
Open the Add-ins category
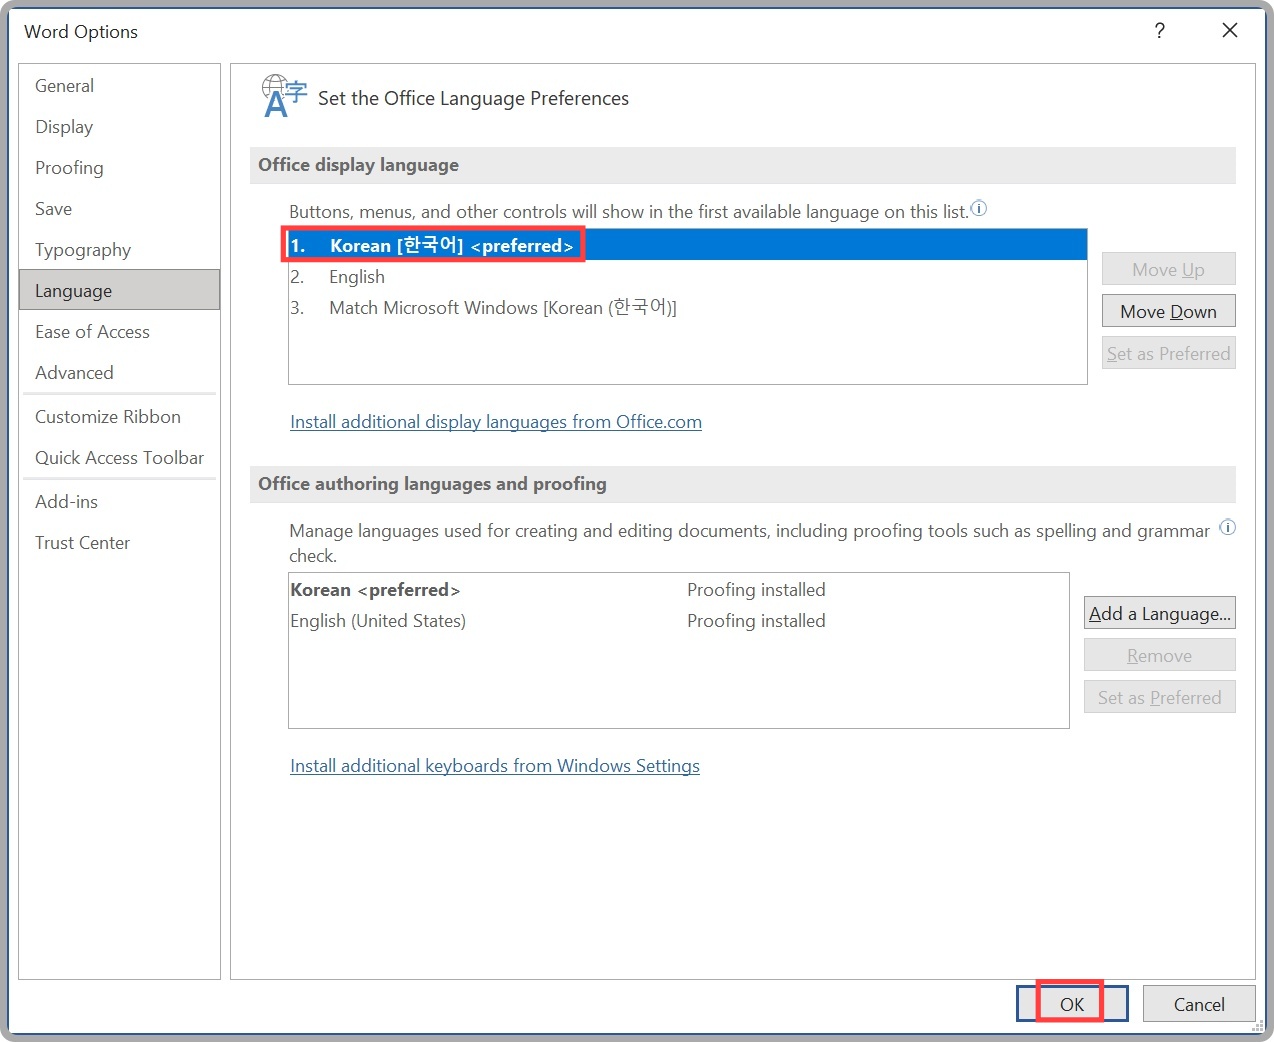click(x=119, y=502)
